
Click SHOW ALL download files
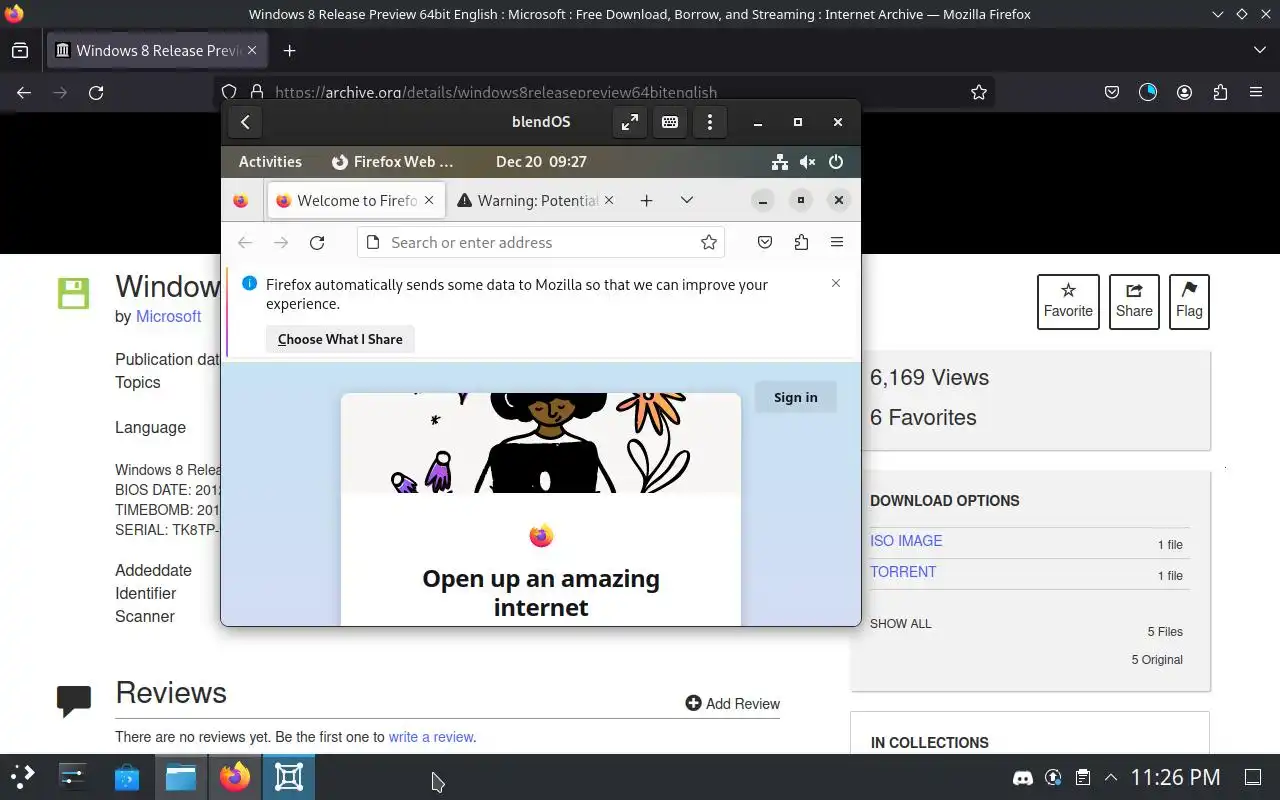pyautogui.click(x=900, y=624)
